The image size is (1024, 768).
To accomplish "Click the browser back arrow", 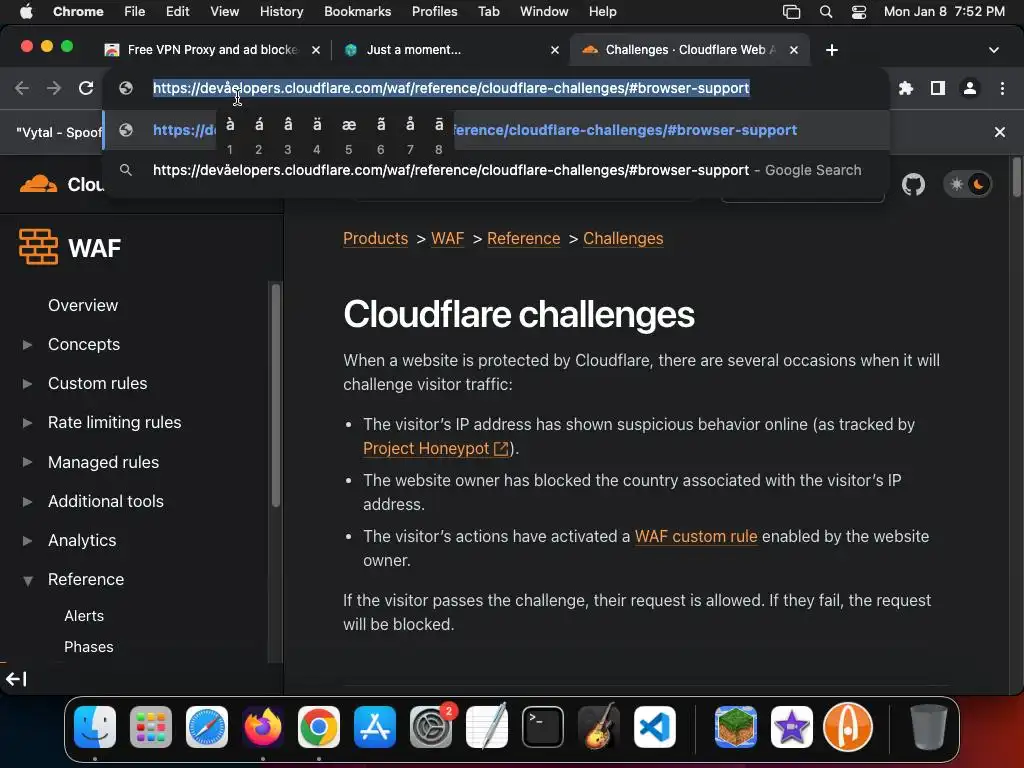I will click(22, 88).
